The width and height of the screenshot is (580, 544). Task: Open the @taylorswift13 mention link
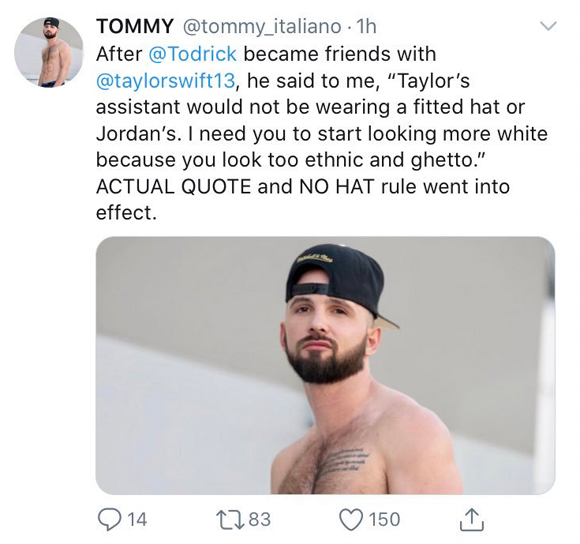tap(165, 81)
